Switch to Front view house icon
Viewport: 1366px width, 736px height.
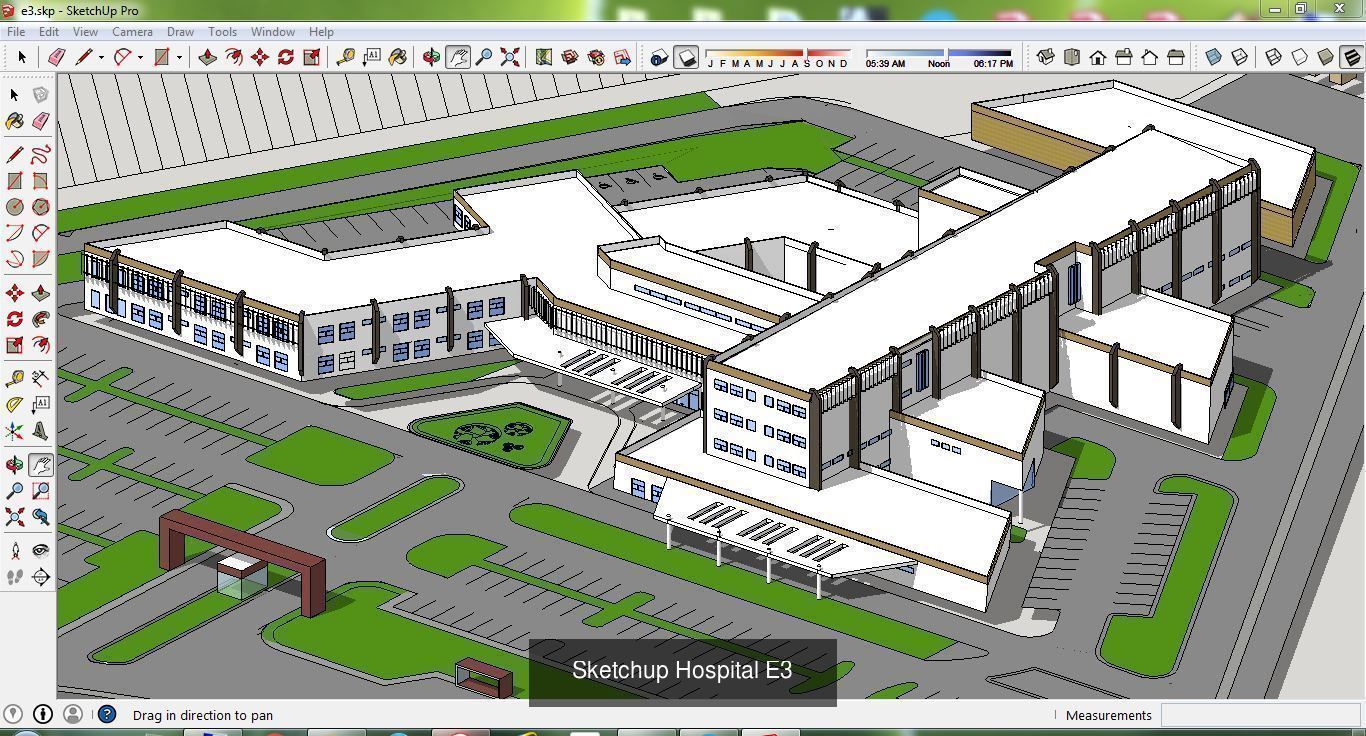[1098, 57]
